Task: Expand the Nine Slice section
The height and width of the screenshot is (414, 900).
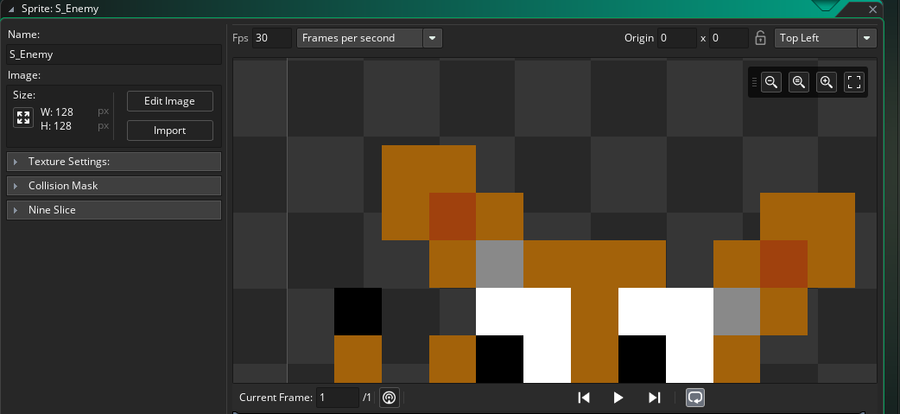Action: pyautogui.click(x=114, y=210)
